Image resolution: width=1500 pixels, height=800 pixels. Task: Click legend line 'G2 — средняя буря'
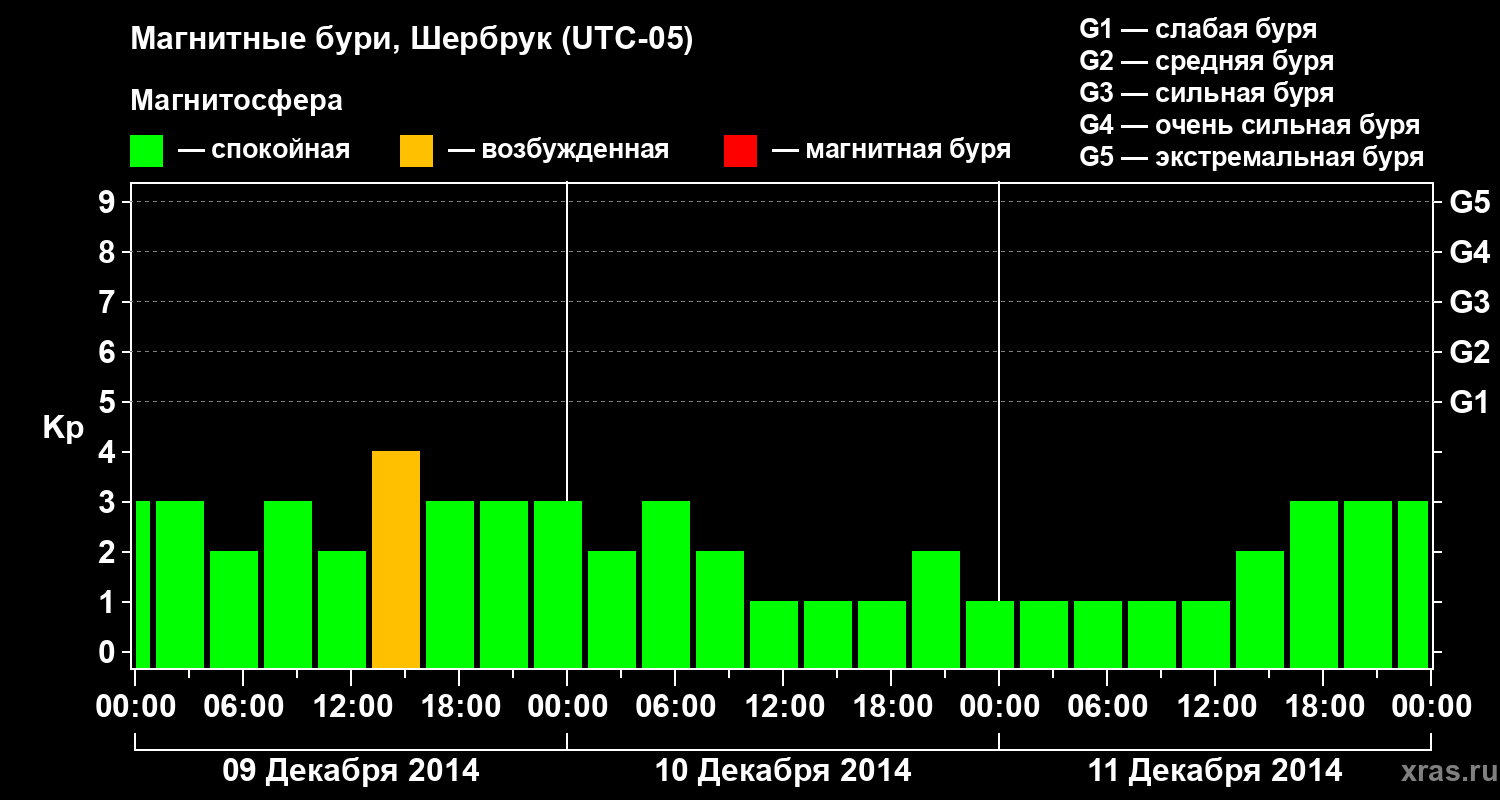pyautogui.click(x=1207, y=60)
